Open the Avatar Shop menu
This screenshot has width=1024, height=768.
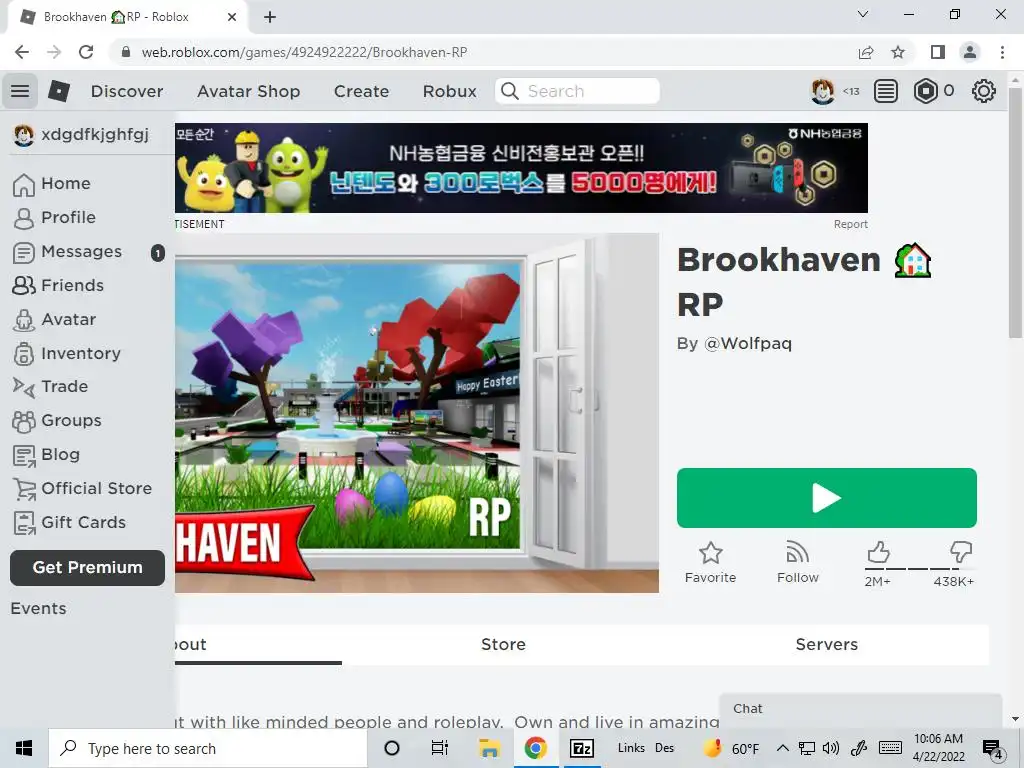pyautogui.click(x=248, y=91)
